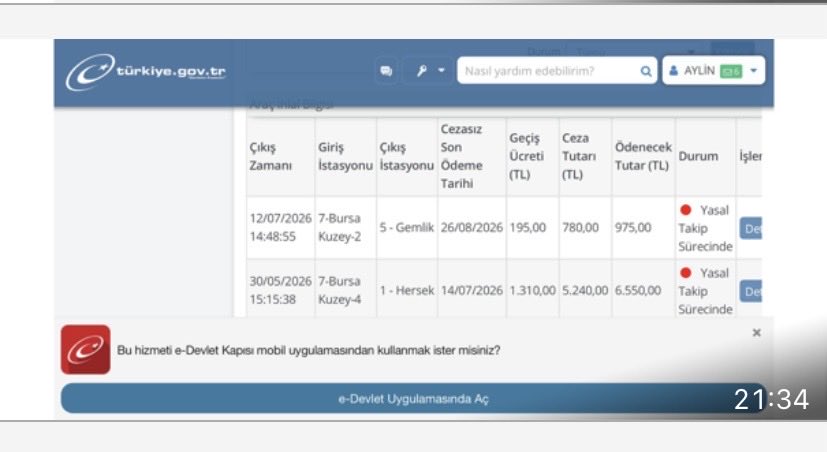Viewport: 827px width, 452px height.
Task: Select the 1 - Hersek exit station cell
Action: pyautogui.click(x=407, y=290)
